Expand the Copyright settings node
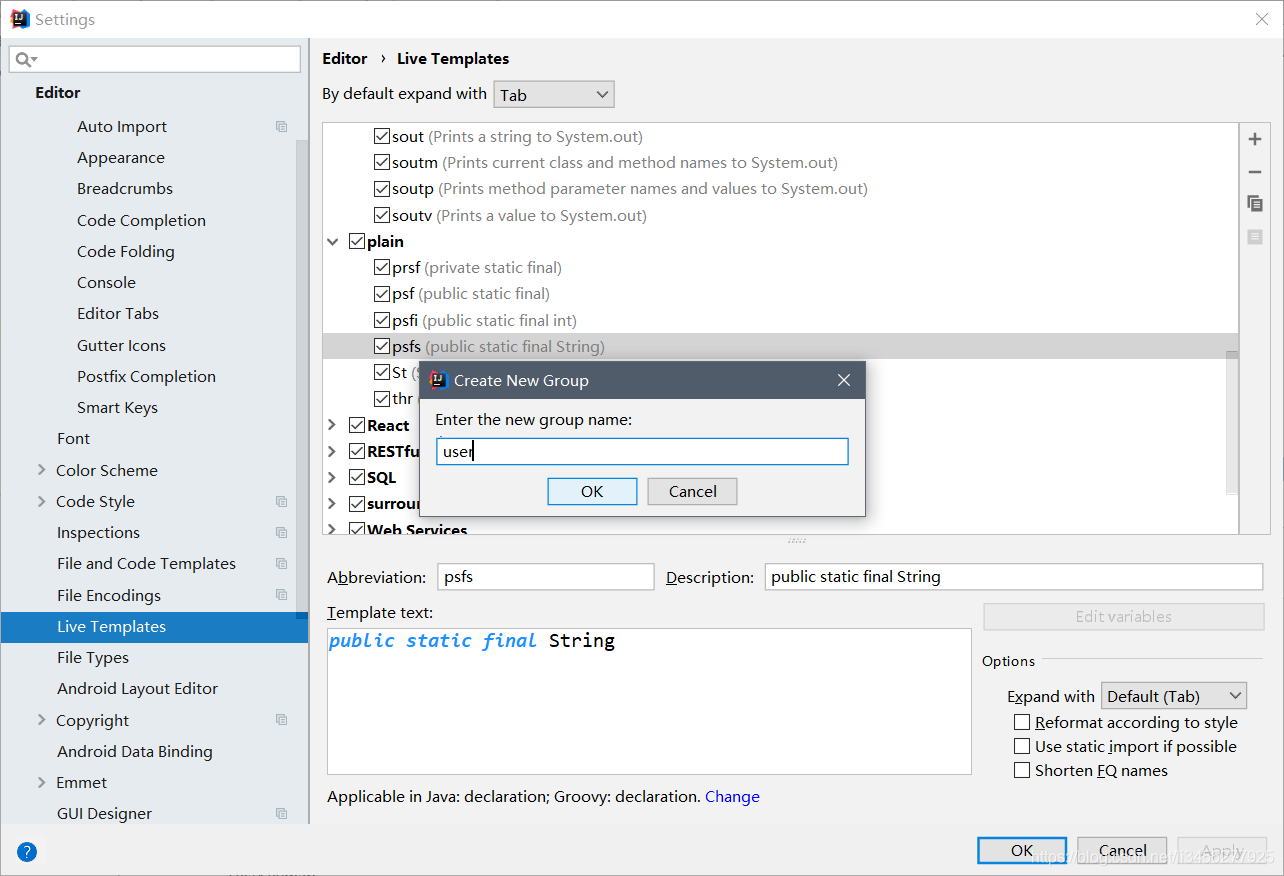This screenshot has height=876, width=1284. pos(41,720)
